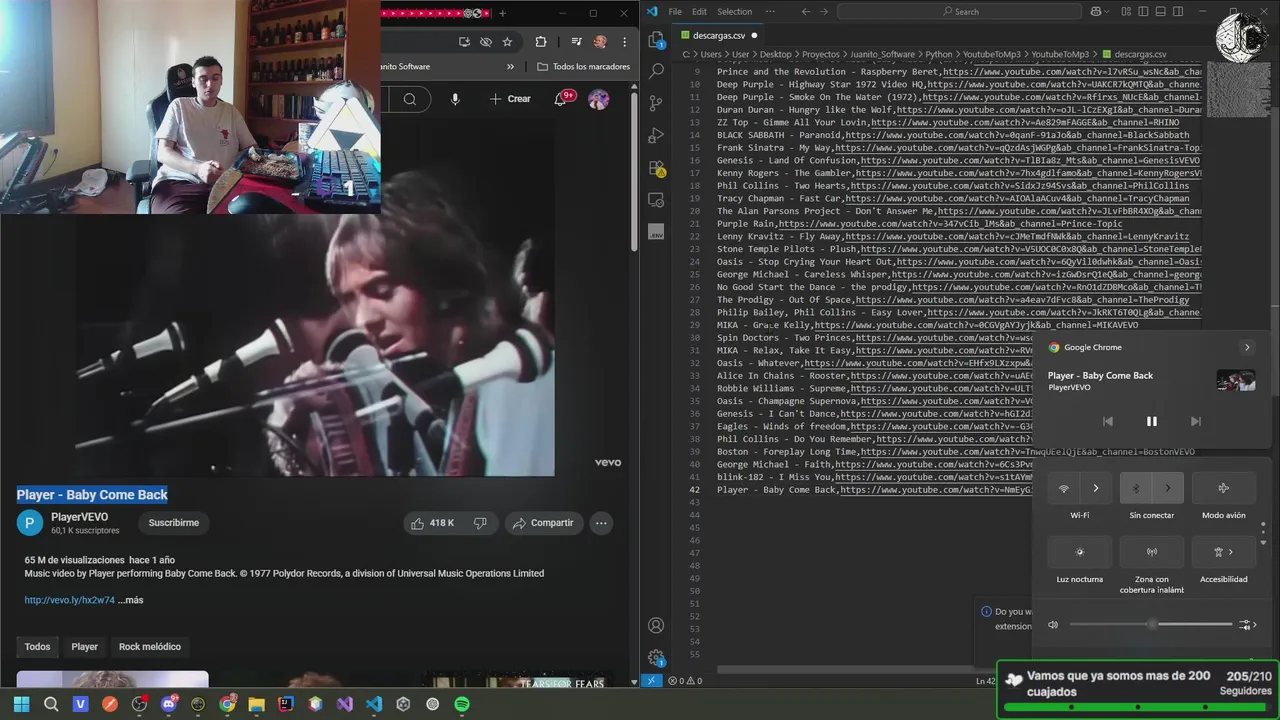Adjust the system volume slider
The width and height of the screenshot is (1280, 720).
click(1151, 625)
